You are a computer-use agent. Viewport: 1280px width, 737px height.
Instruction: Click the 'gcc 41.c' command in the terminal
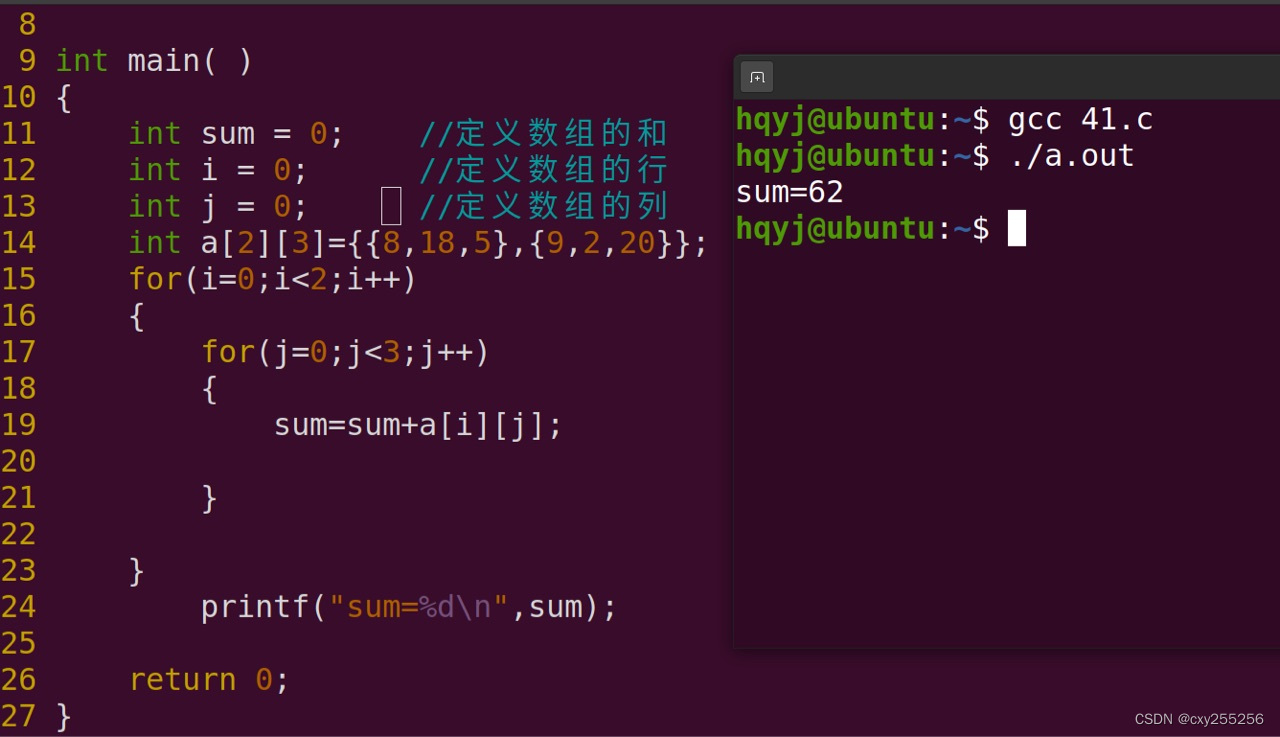[1080, 120]
